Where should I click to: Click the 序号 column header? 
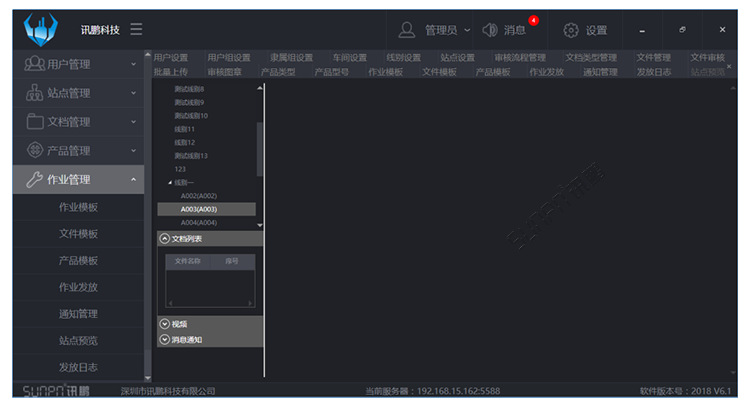(232, 261)
